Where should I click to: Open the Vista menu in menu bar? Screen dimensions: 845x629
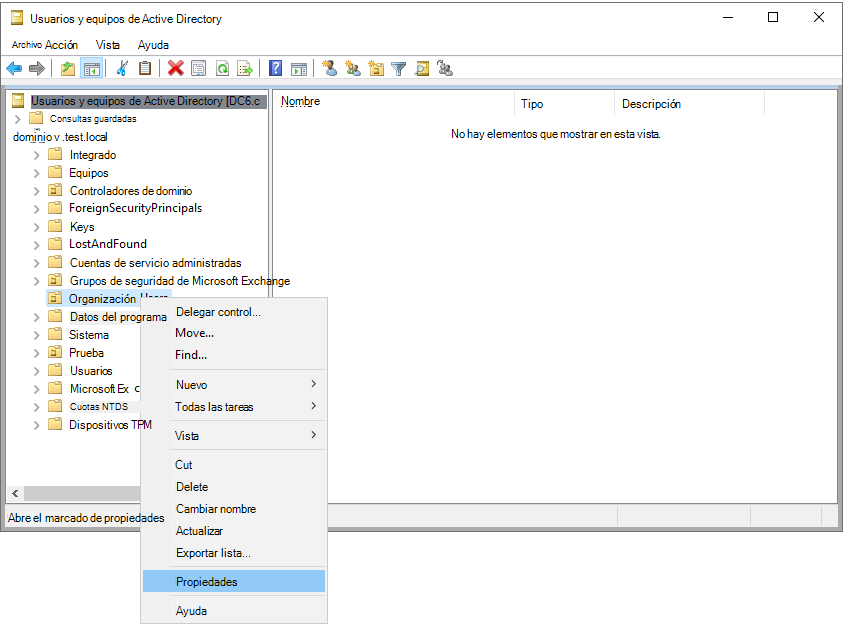108,45
